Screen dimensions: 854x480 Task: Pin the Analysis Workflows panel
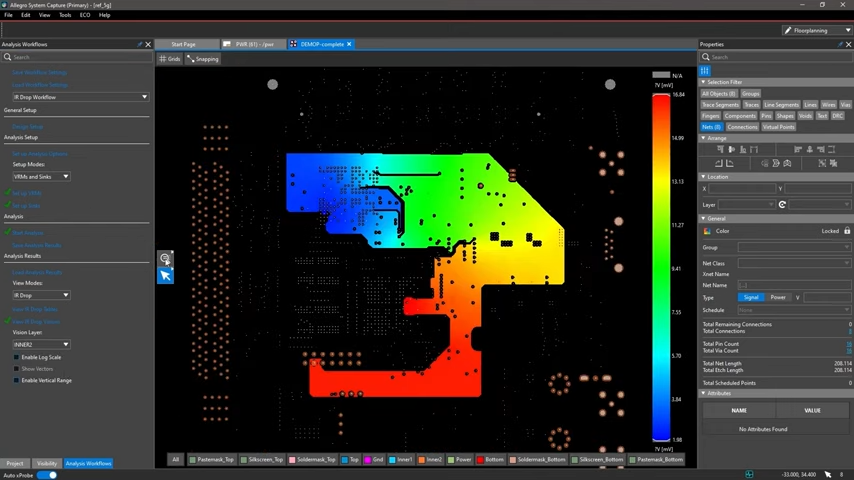pos(139,44)
